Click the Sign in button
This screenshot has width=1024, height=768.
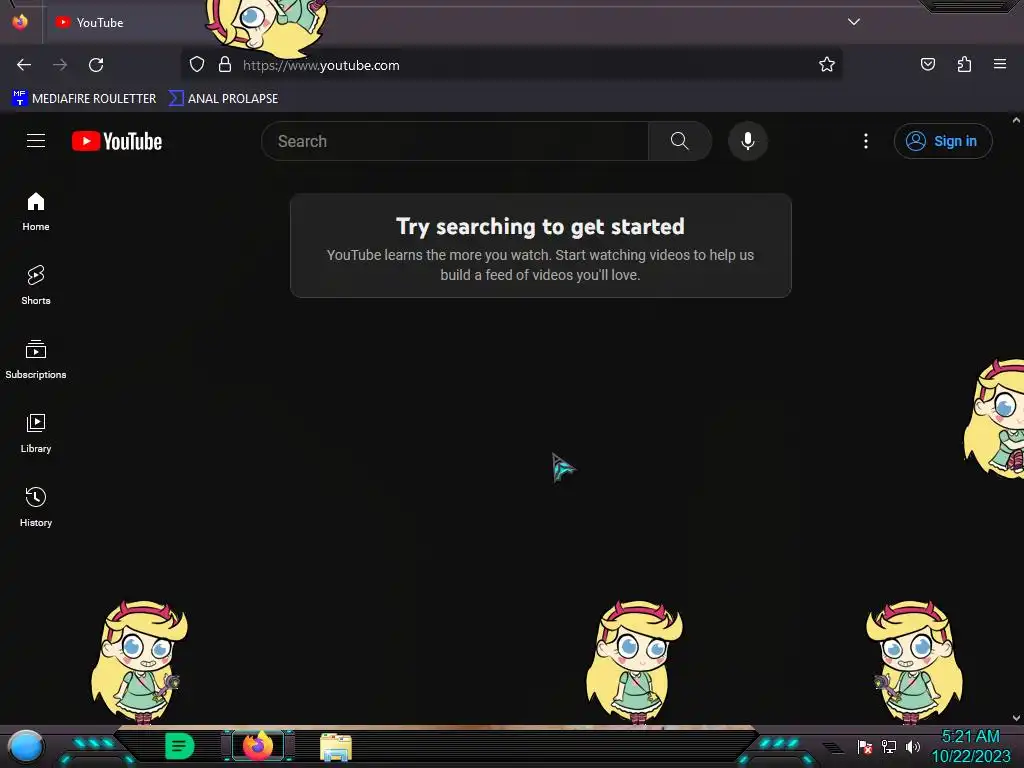click(942, 141)
